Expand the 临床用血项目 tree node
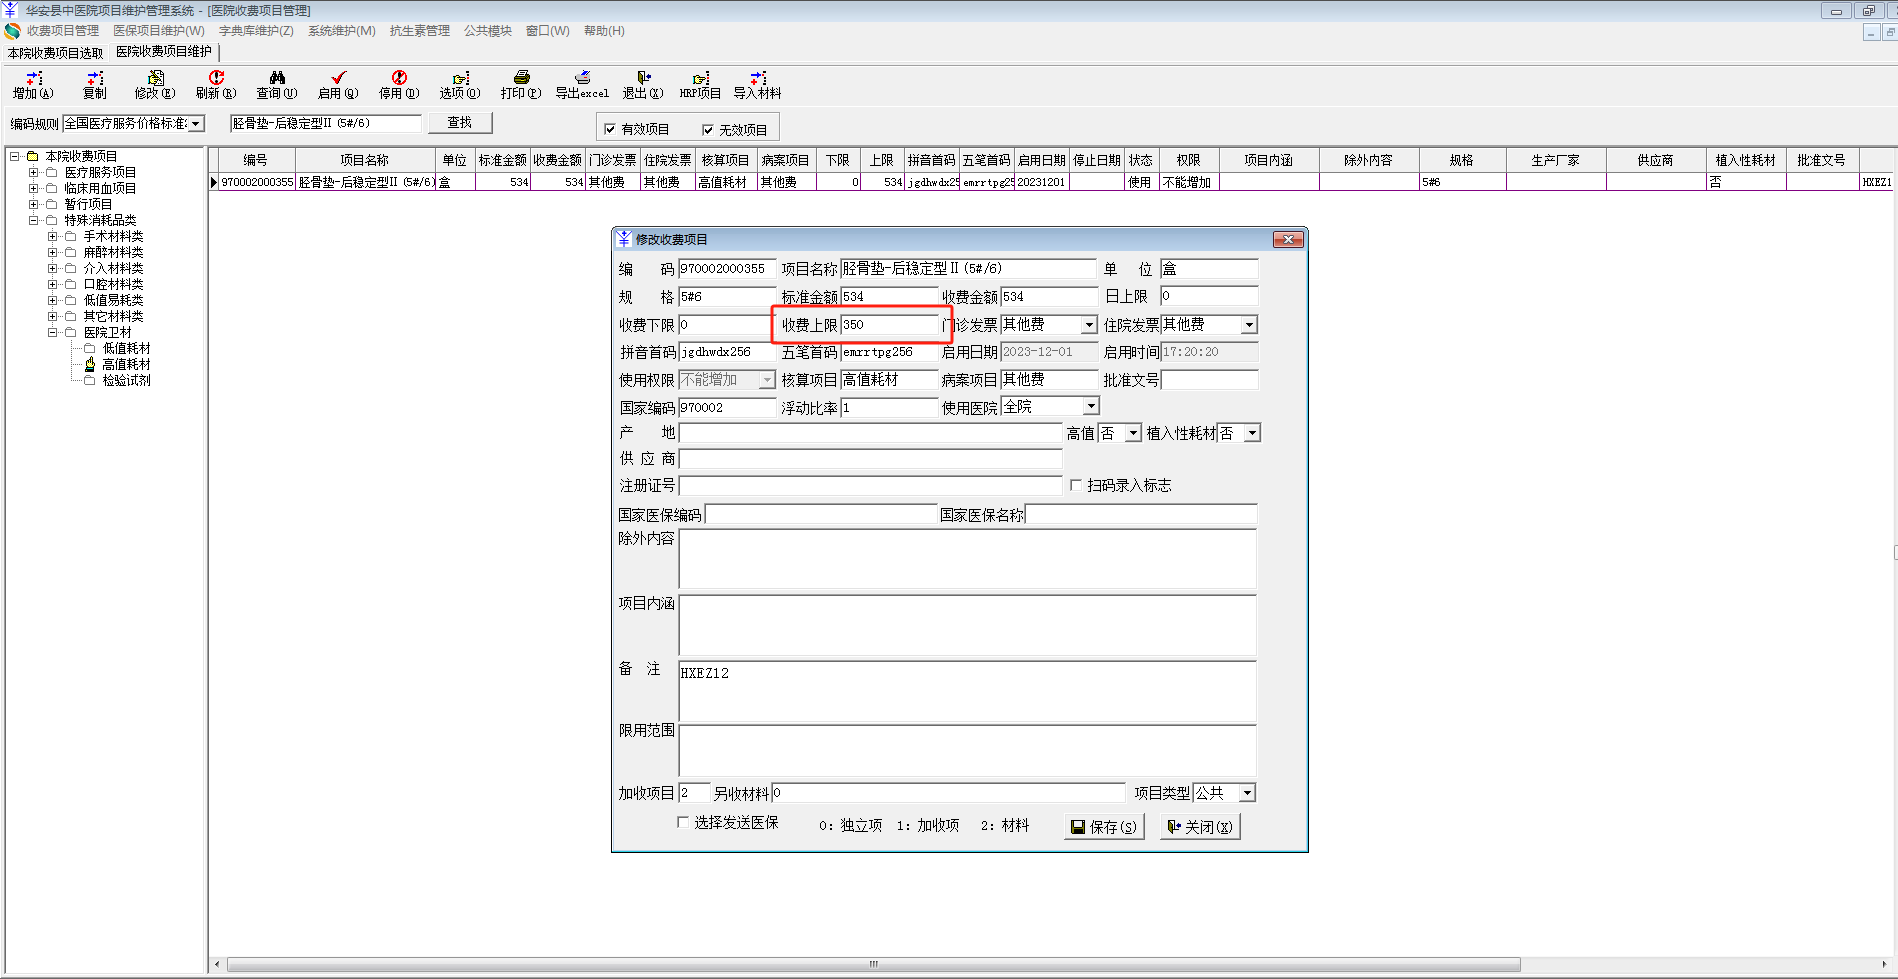 [x=34, y=189]
